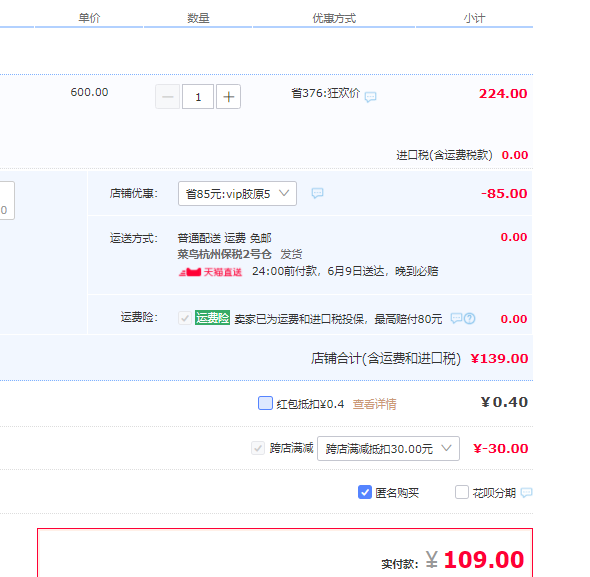The height and width of the screenshot is (577, 590).
Task: Click the 单价 column header
Action: (89, 18)
